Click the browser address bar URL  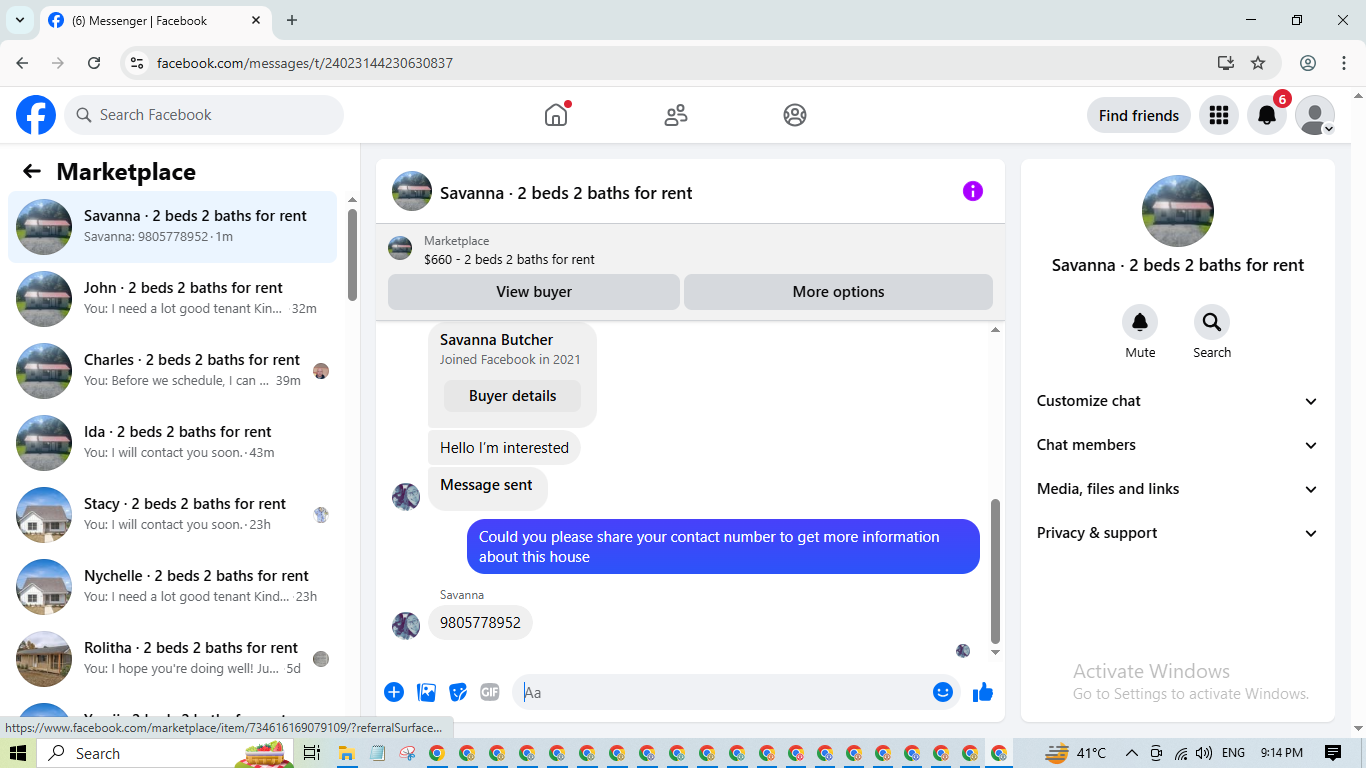pyautogui.click(x=305, y=63)
